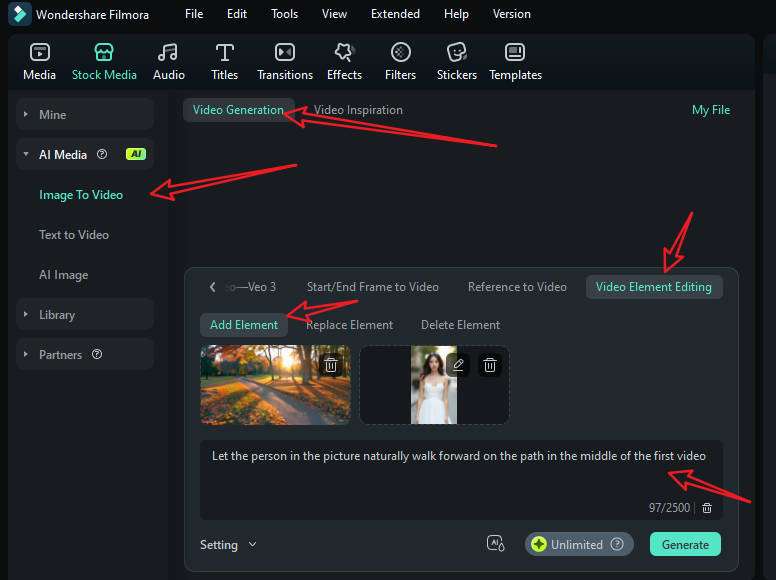Open Text to Video in sidebar

point(74,235)
